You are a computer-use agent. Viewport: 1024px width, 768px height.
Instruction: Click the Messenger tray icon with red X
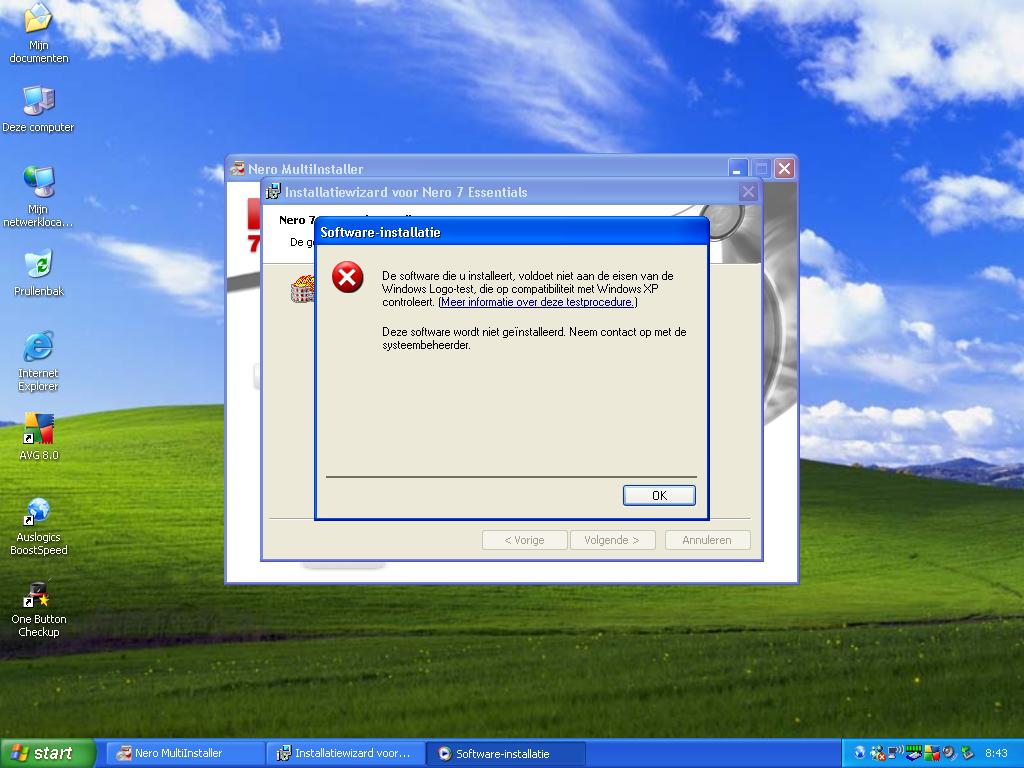point(878,753)
